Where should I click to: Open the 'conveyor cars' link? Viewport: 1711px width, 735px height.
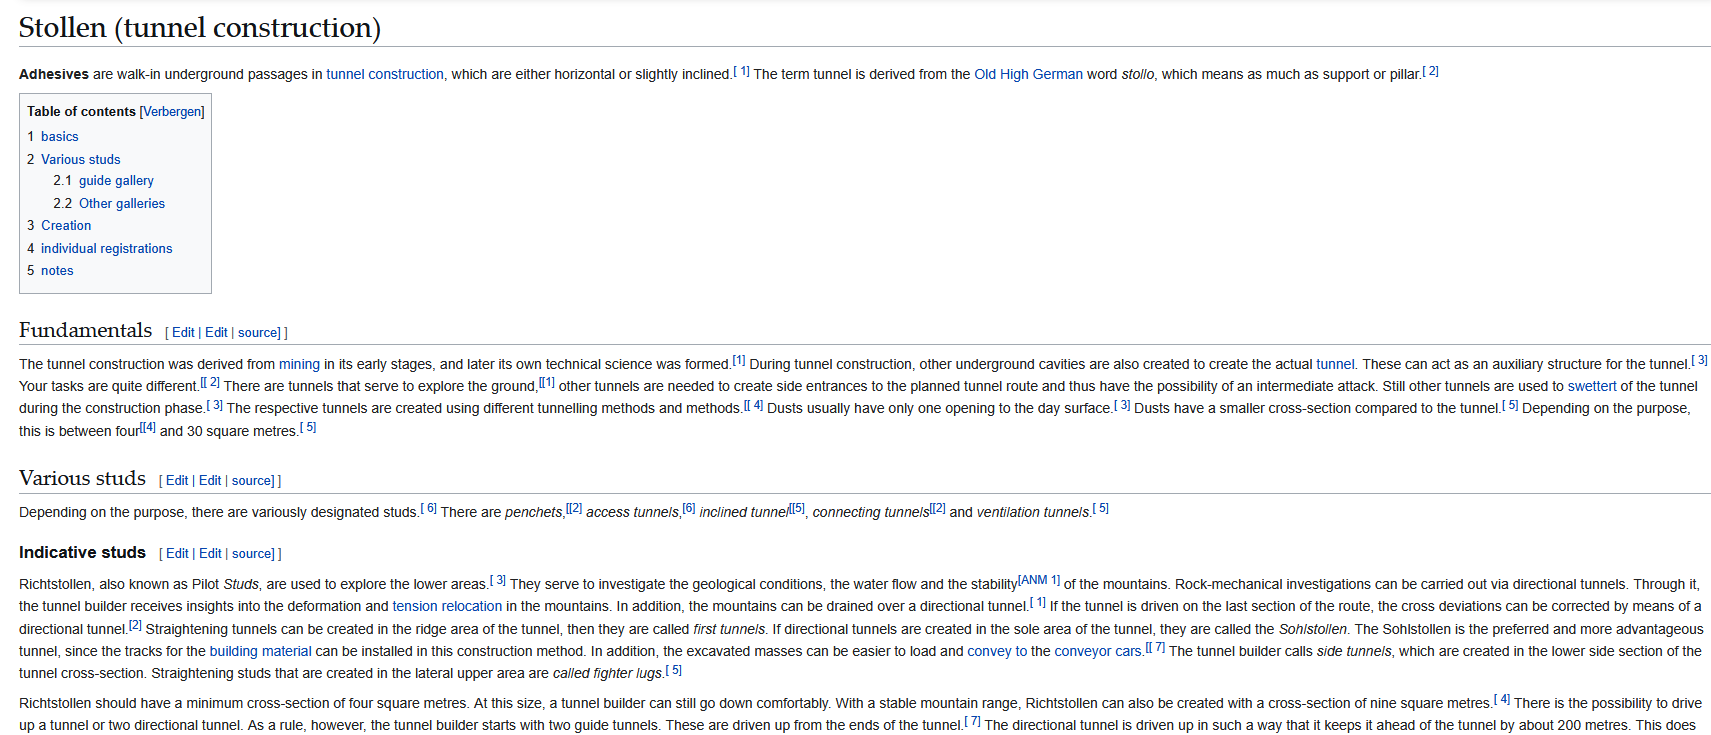pos(1098,652)
